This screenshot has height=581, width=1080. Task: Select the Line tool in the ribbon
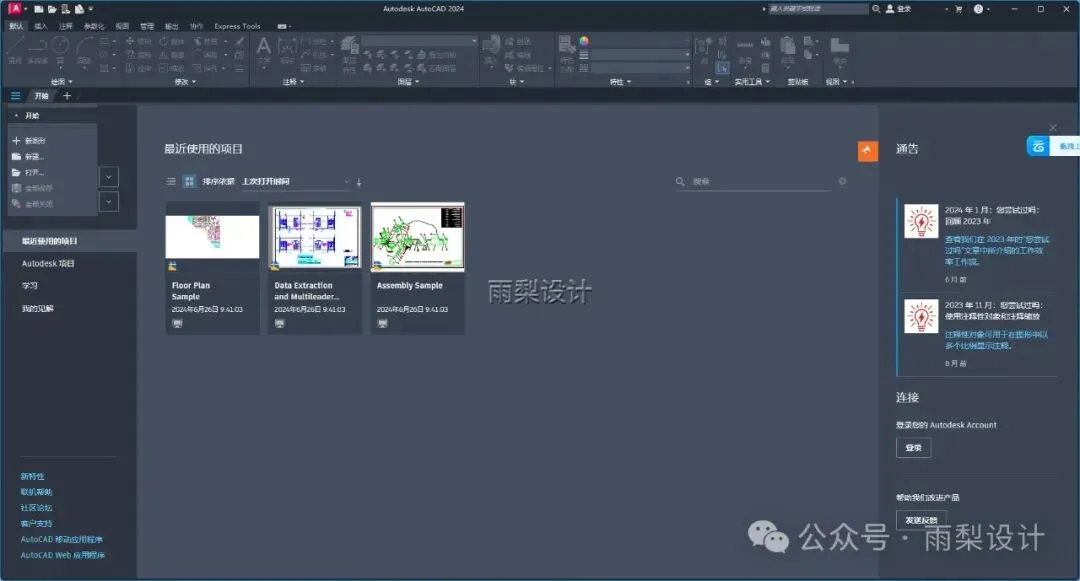(x=15, y=48)
